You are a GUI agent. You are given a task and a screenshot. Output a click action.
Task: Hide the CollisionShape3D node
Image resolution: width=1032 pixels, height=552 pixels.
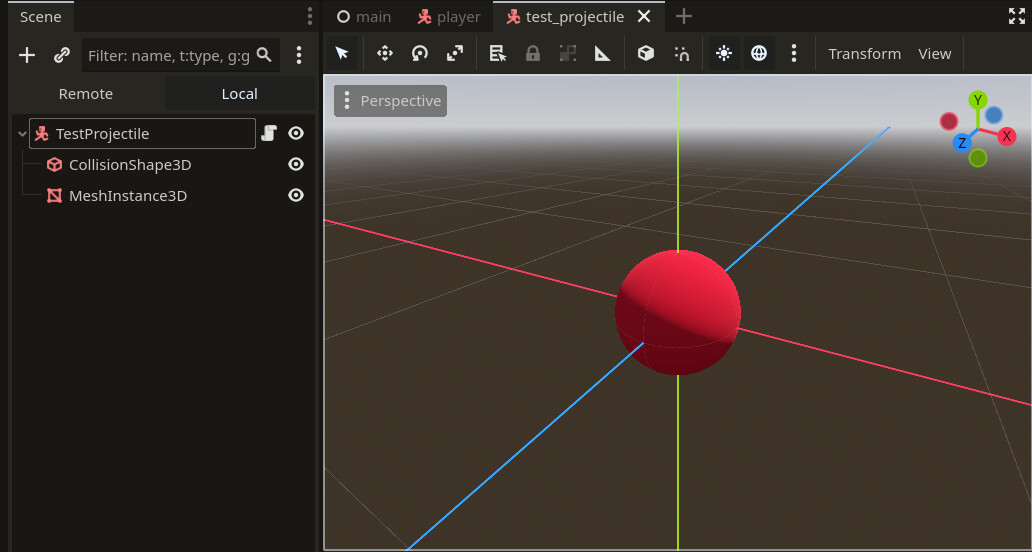point(296,165)
